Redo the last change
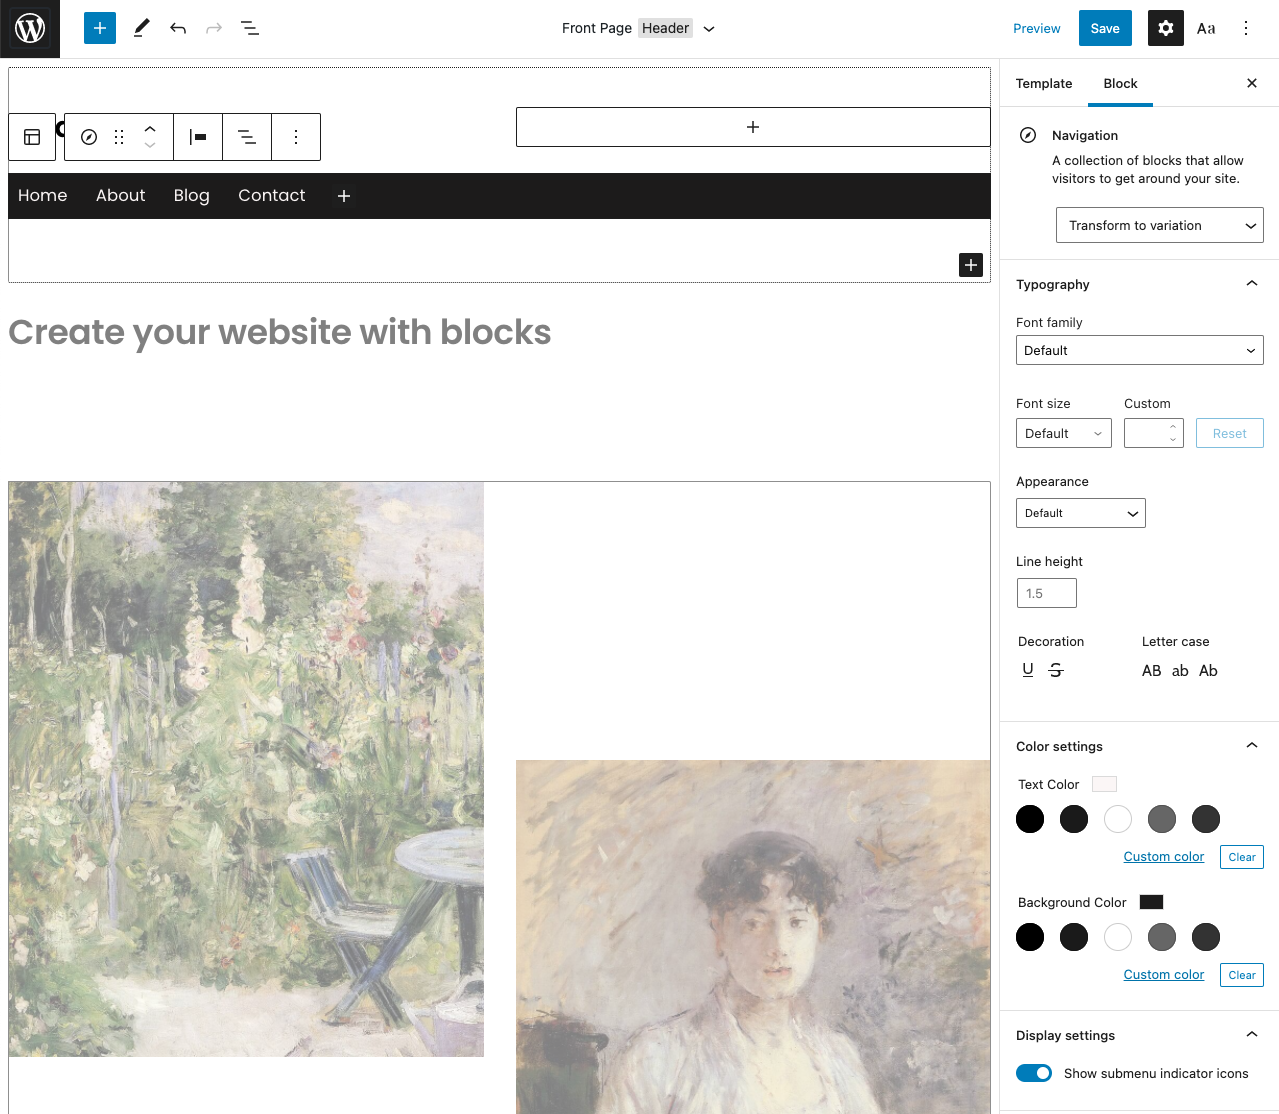Image resolution: width=1279 pixels, height=1114 pixels. point(213,28)
